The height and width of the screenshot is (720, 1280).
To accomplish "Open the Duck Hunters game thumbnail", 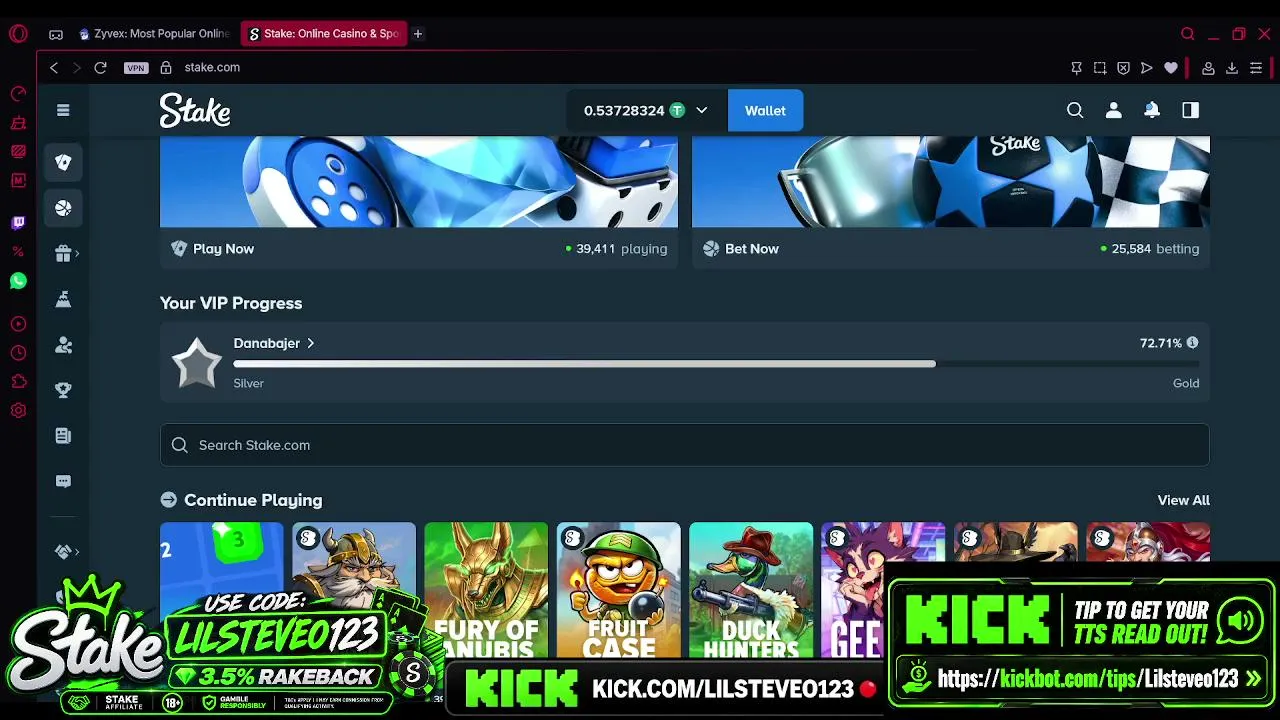I will [x=751, y=590].
